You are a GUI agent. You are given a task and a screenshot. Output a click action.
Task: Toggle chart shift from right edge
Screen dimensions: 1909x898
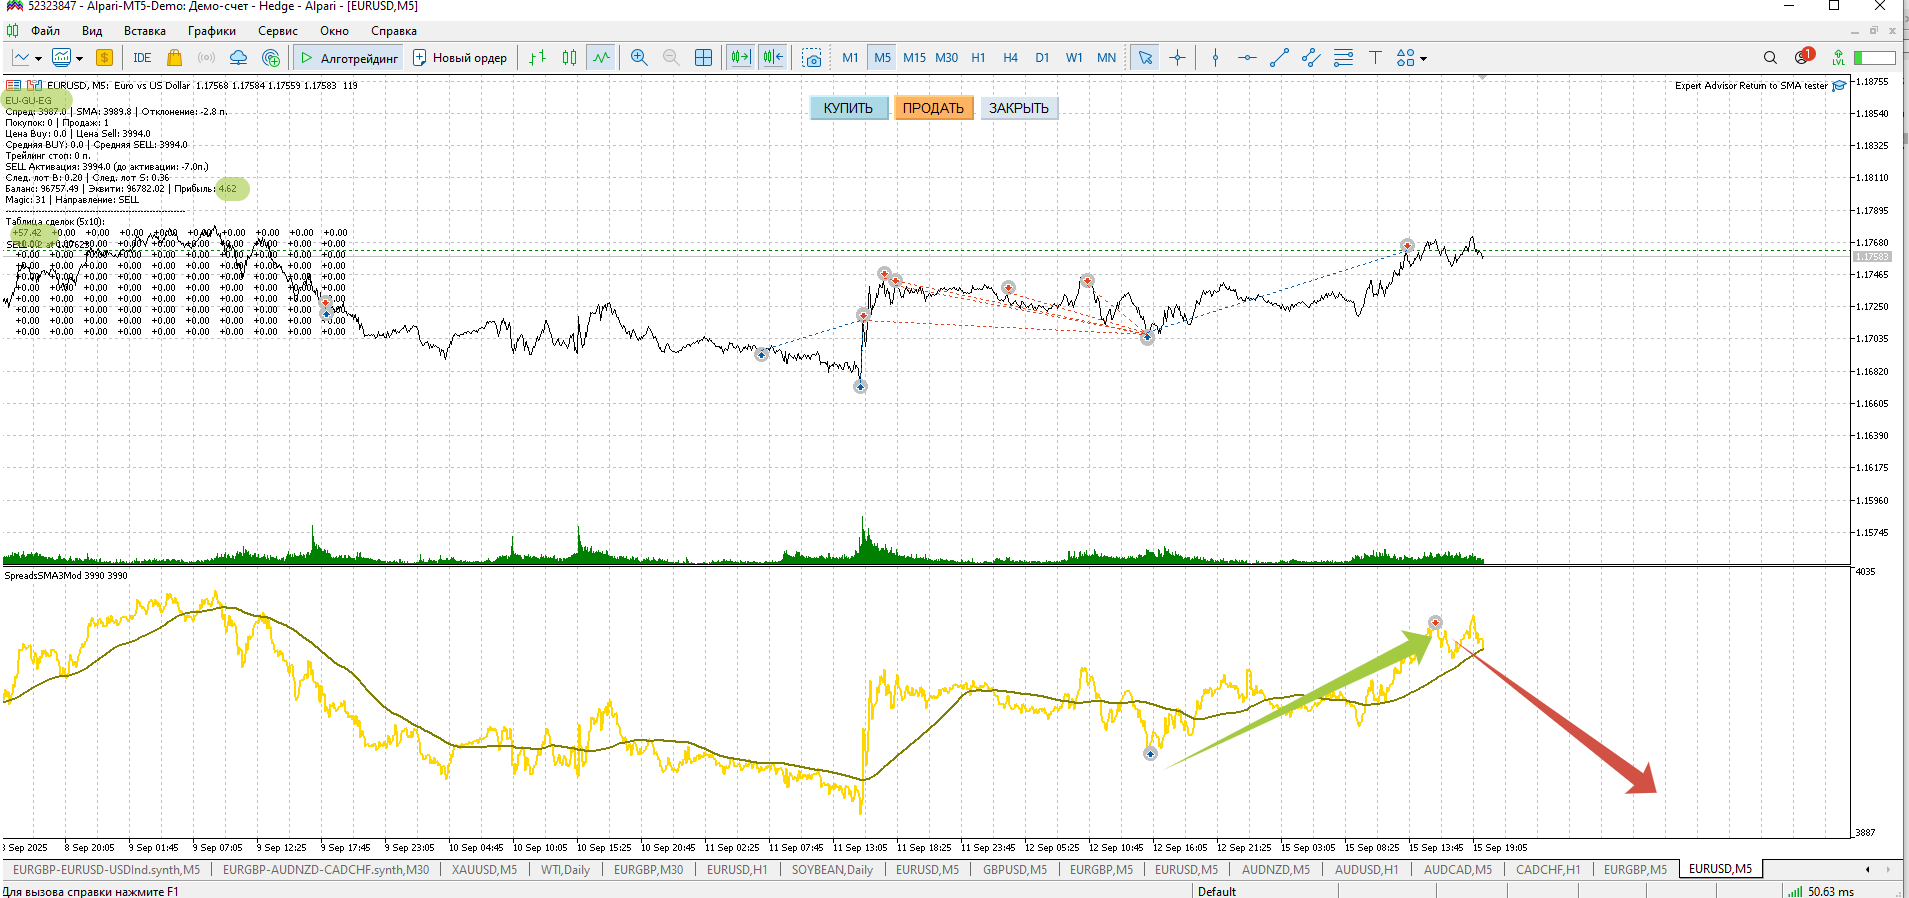(773, 58)
